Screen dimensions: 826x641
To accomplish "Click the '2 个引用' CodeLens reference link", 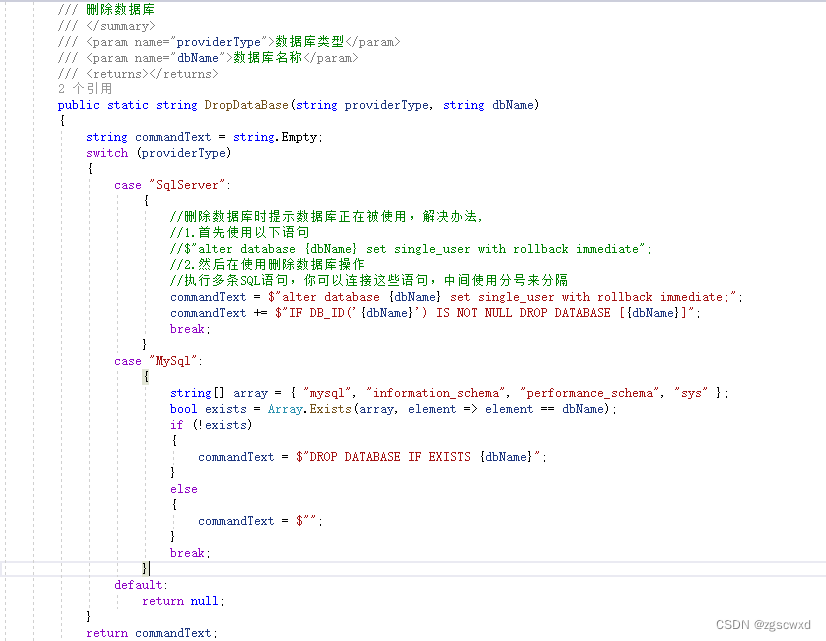I will click(x=85, y=88).
